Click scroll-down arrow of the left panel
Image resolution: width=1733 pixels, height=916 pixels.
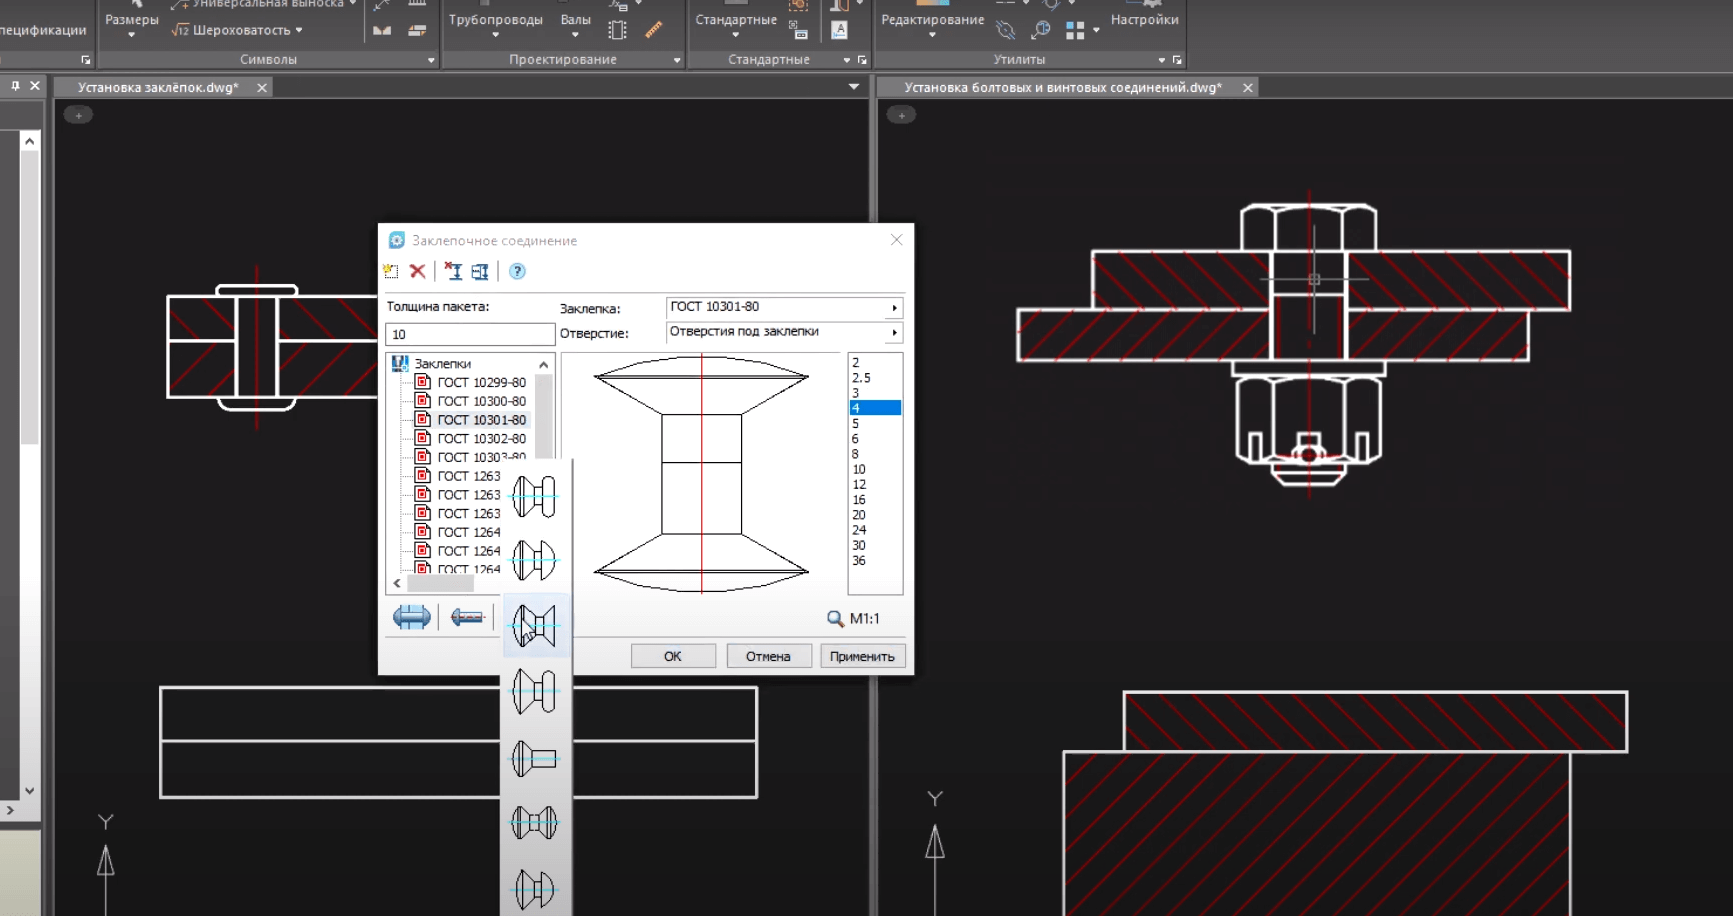[29, 790]
